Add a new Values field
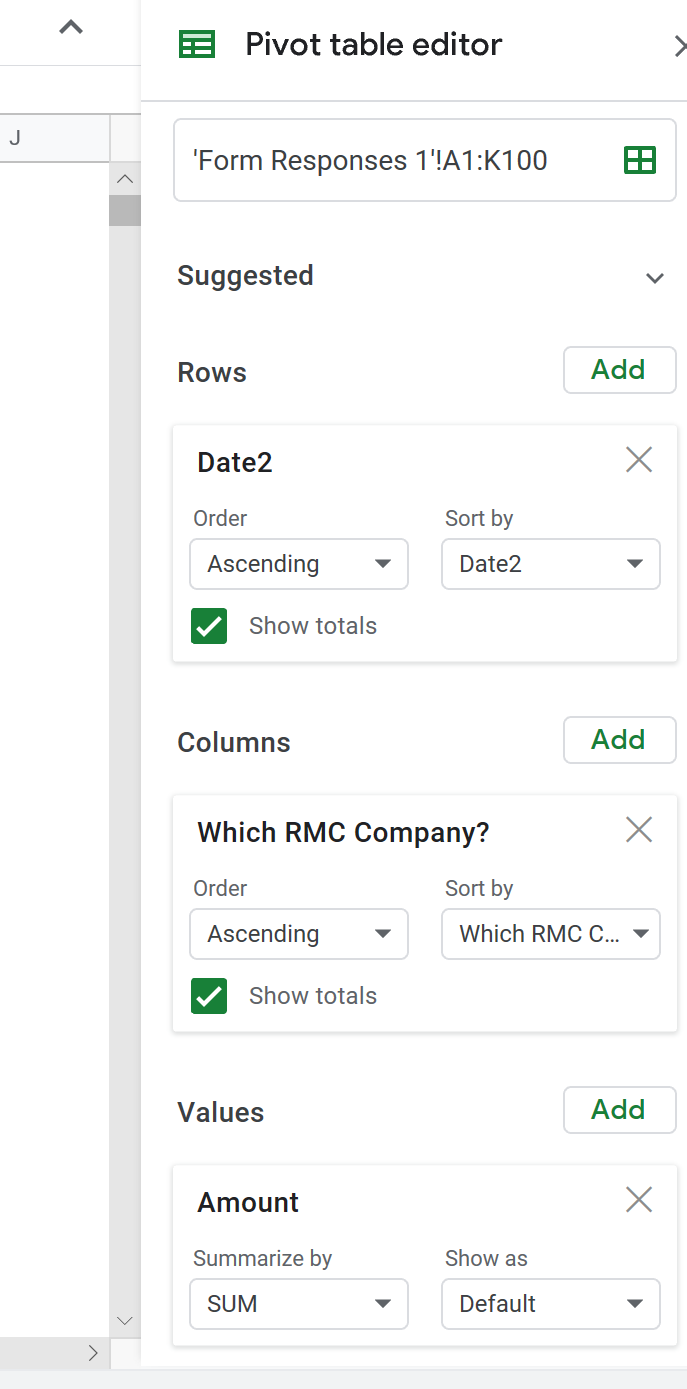Screen dimensions: 687x1389 tap(619, 1110)
